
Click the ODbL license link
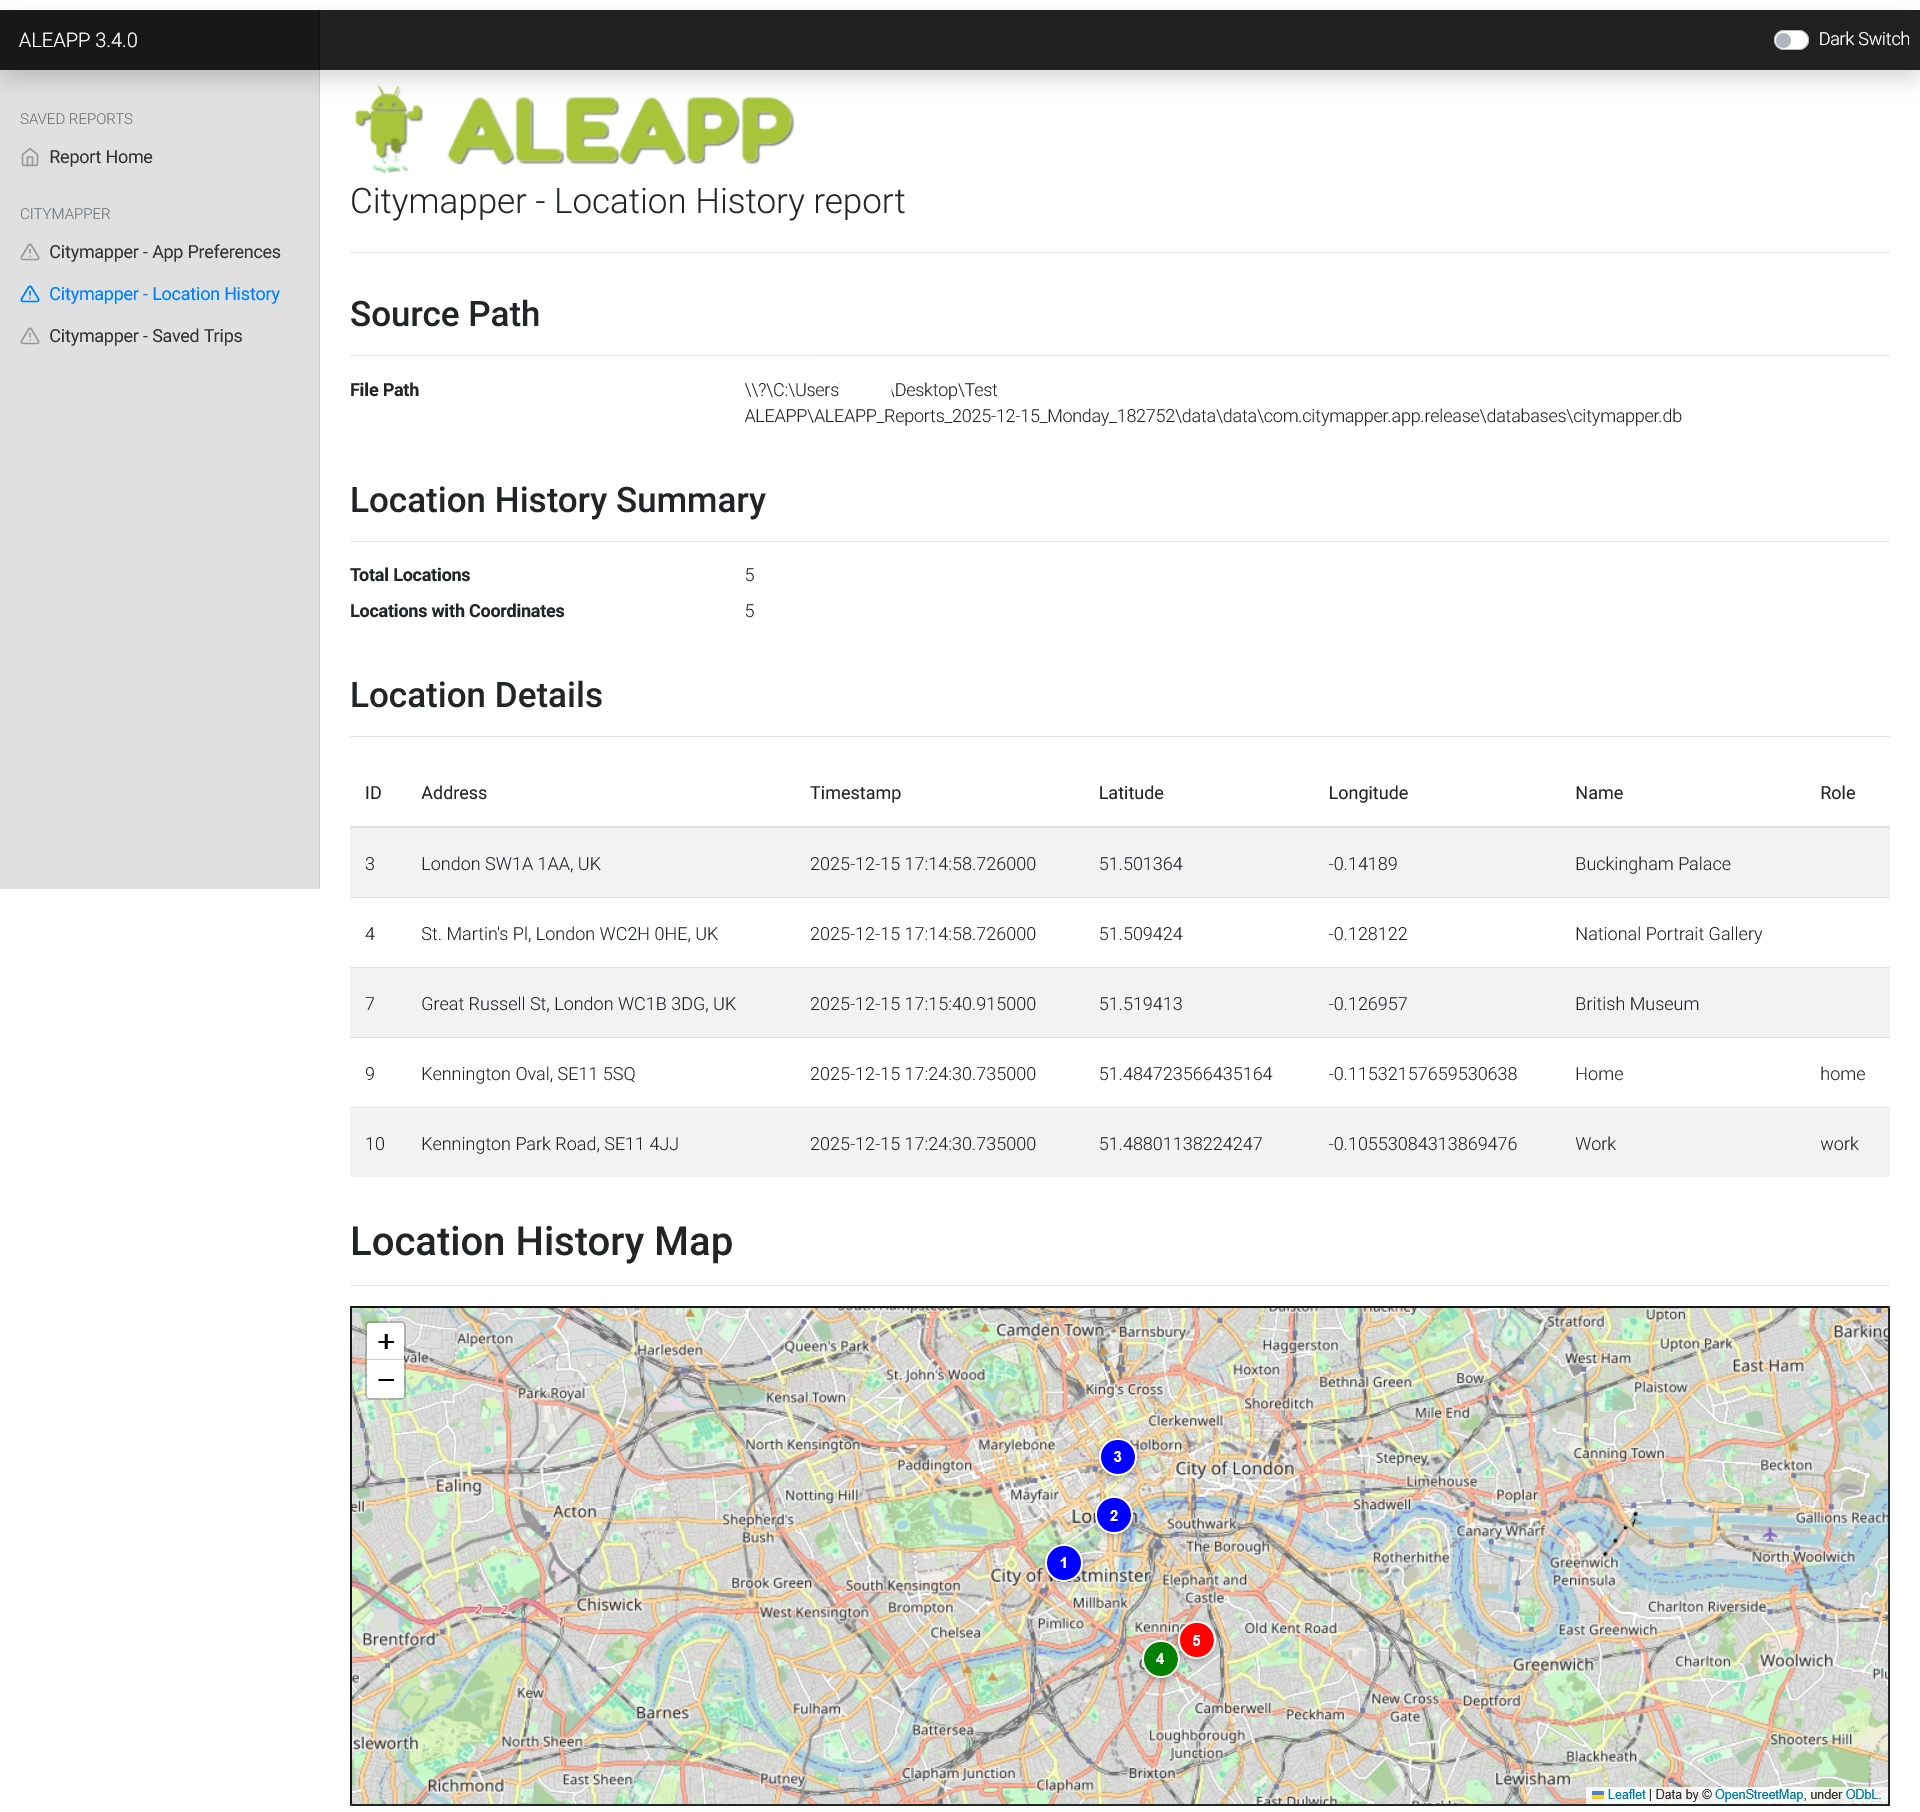click(1862, 1795)
